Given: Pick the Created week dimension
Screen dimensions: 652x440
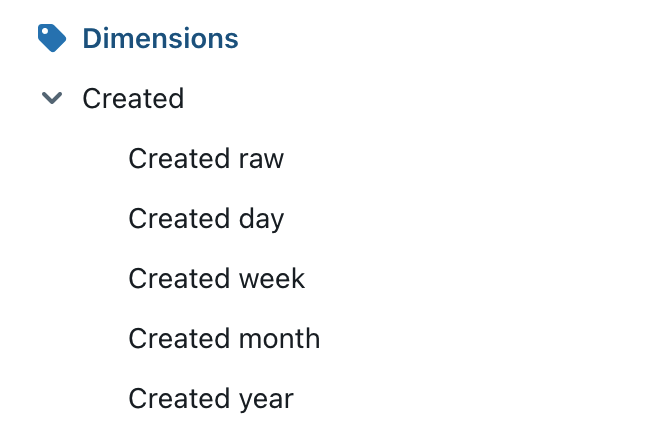Looking at the screenshot, I should (x=217, y=279).
